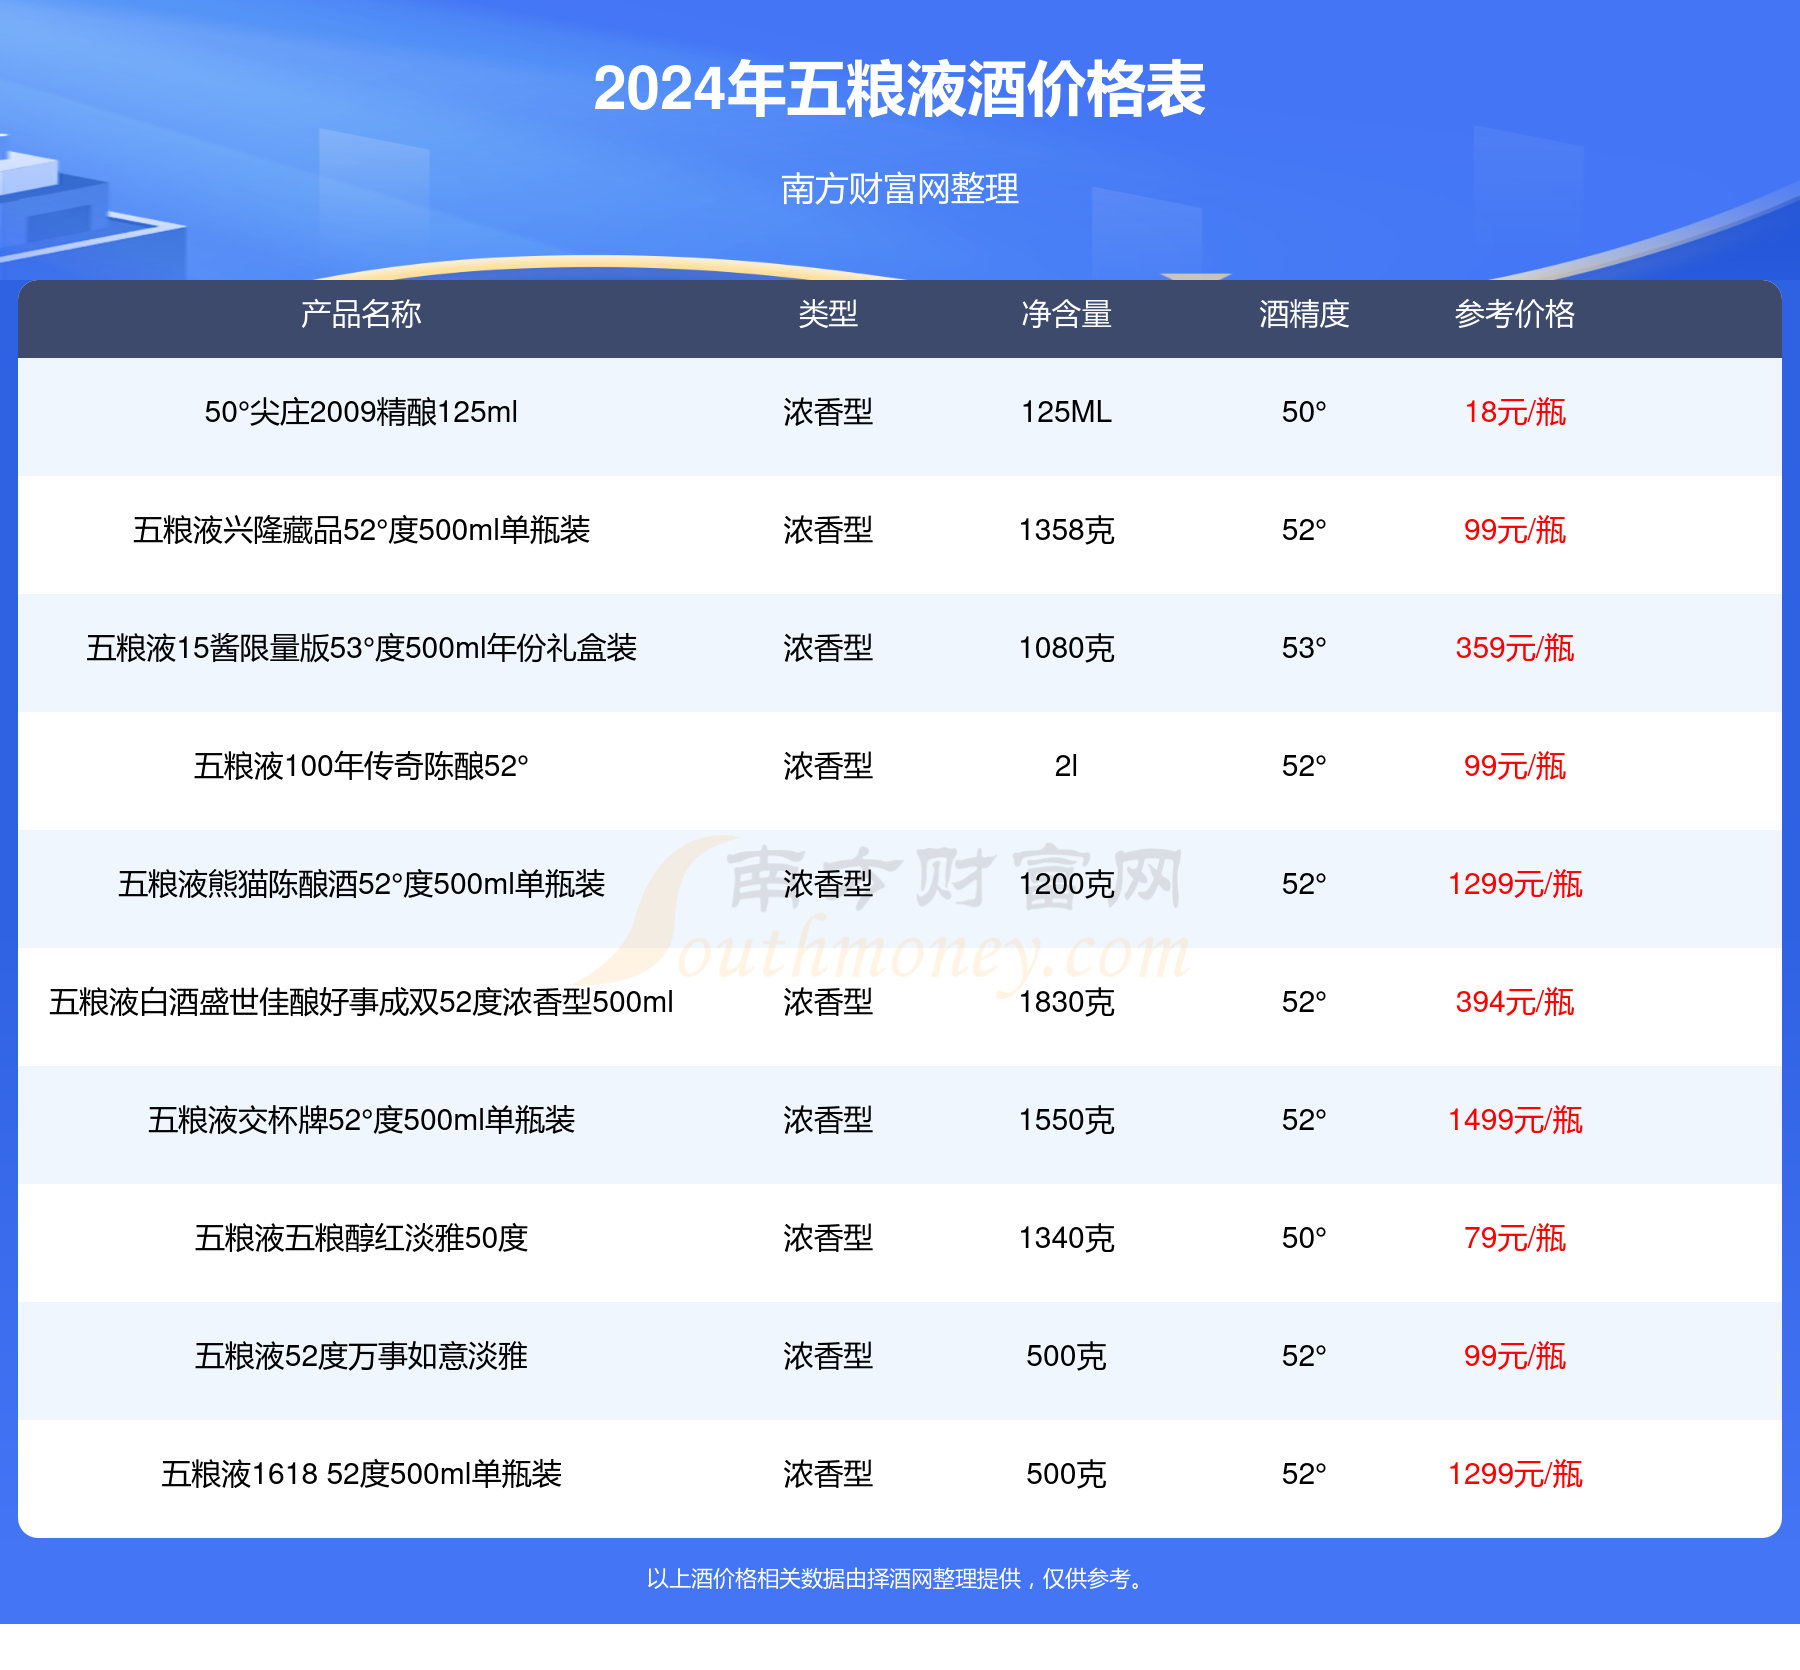Click the net content "1550克"
This screenshot has height=1670, width=1800.
coord(1066,1120)
